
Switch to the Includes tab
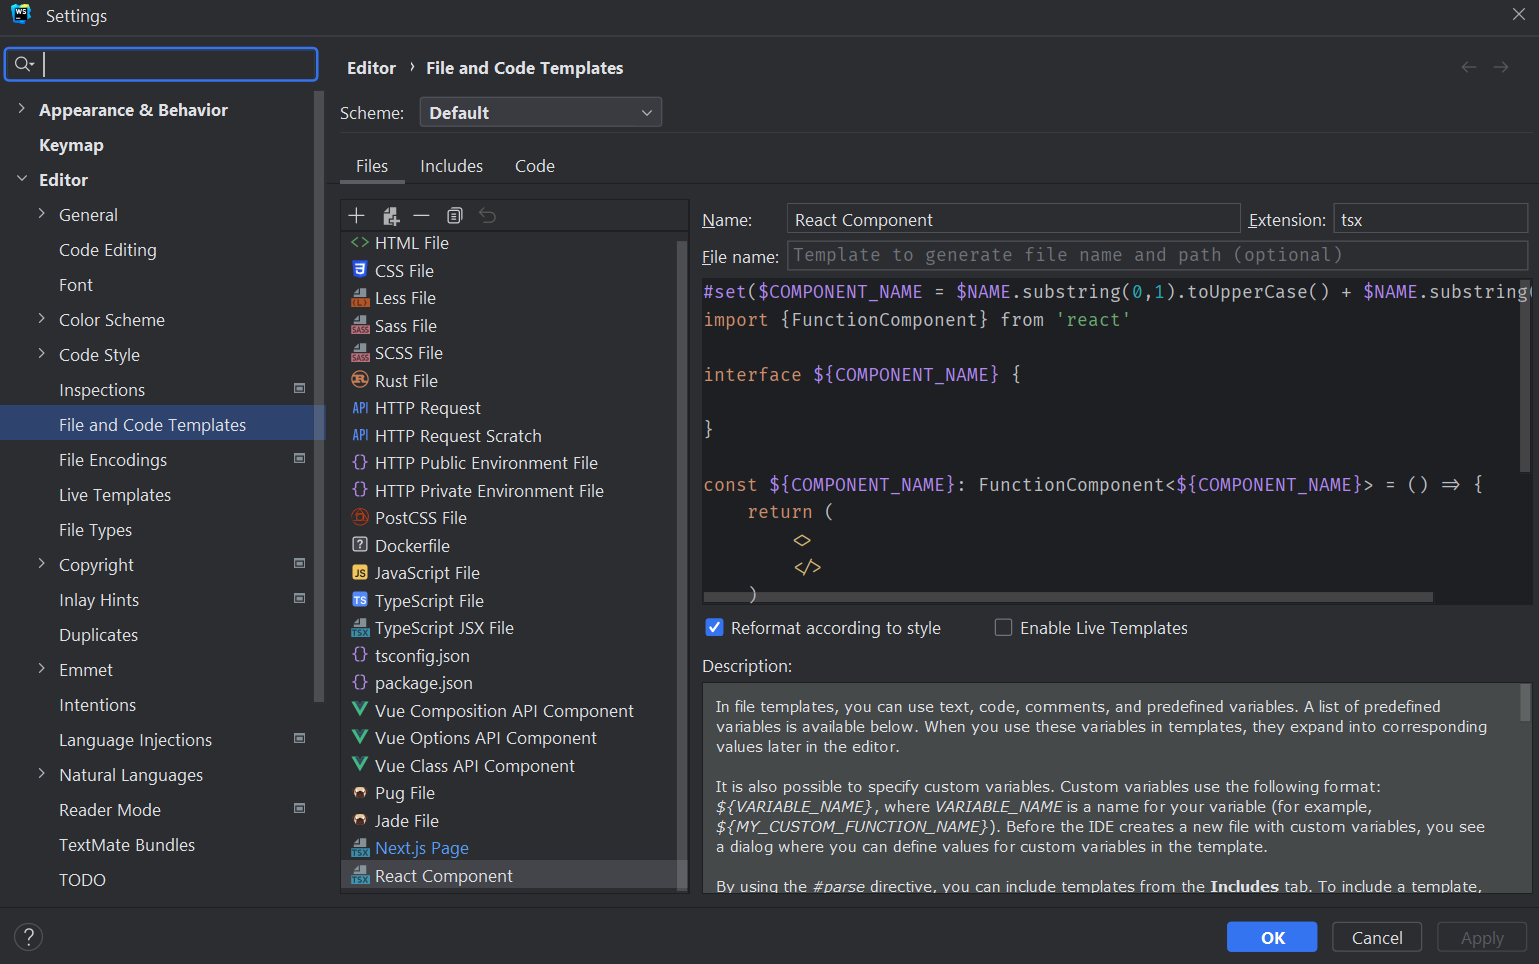click(451, 166)
